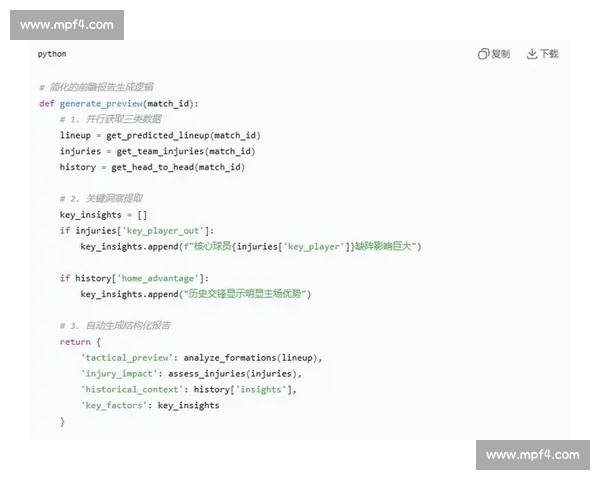600x480 pixels.
Task: Click the python language label
Action: point(52,54)
